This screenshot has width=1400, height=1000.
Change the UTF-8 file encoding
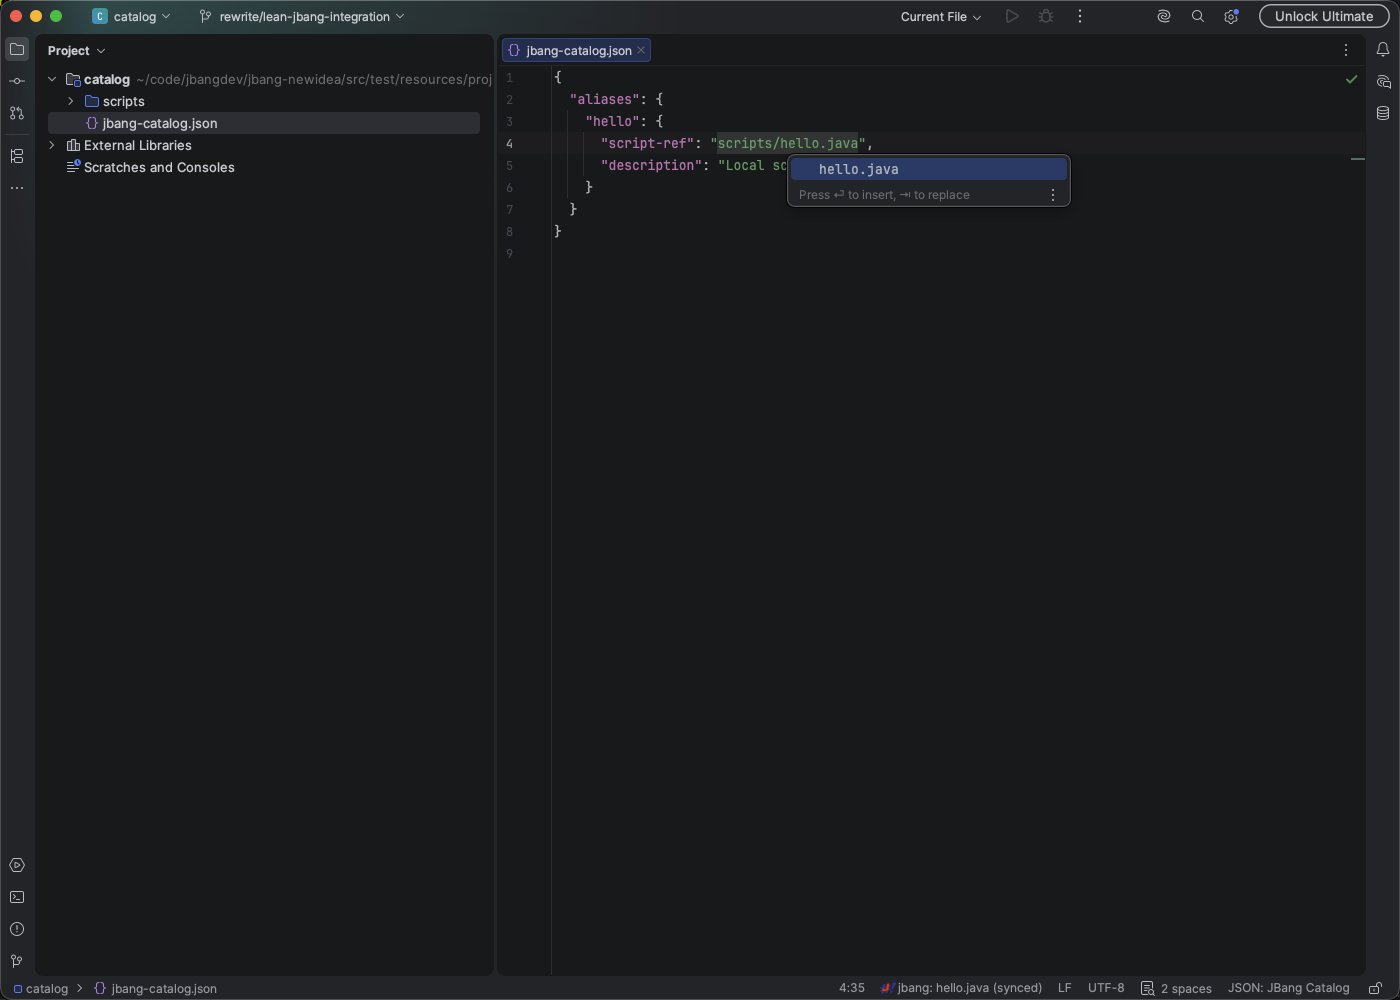click(1106, 988)
